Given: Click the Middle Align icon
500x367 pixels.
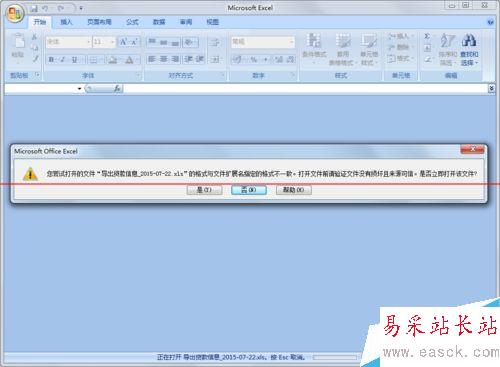Looking at the screenshot, I should [163, 42].
